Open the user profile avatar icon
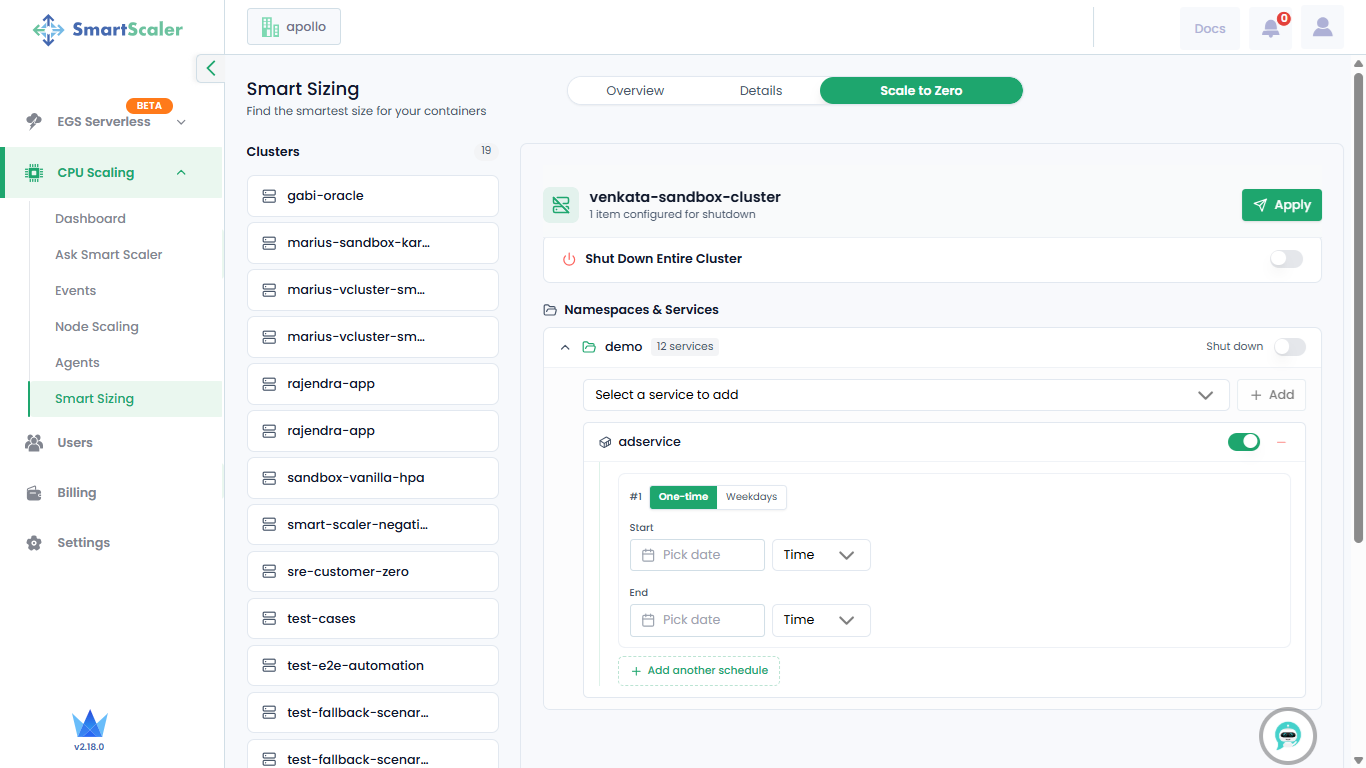1366x768 pixels. [x=1322, y=28]
